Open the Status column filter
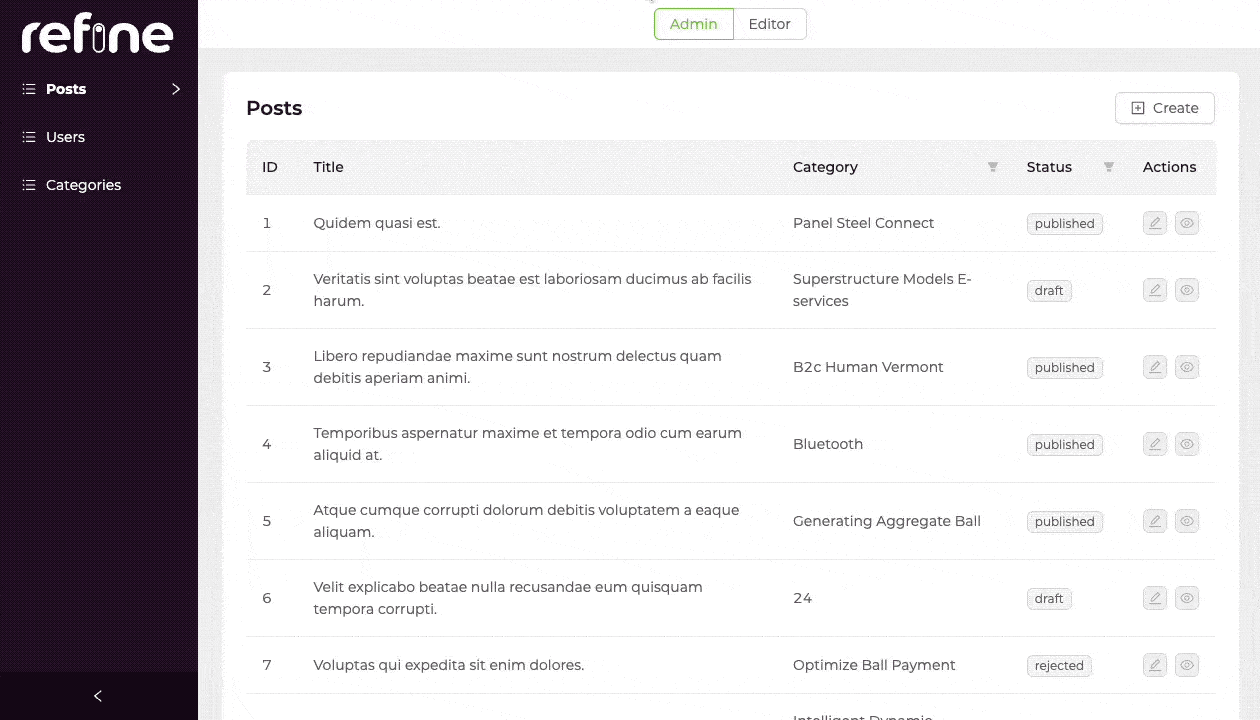 1108,167
